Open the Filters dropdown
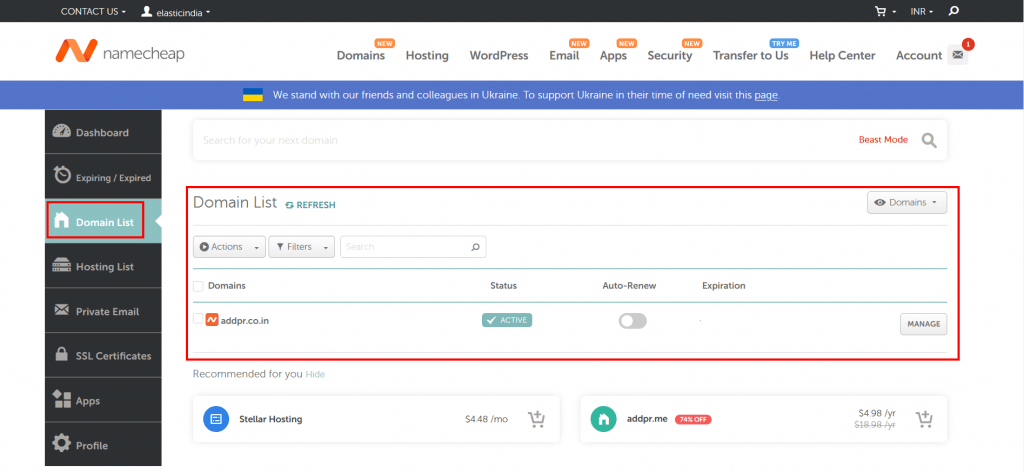The height and width of the screenshot is (472, 1024). pos(302,247)
